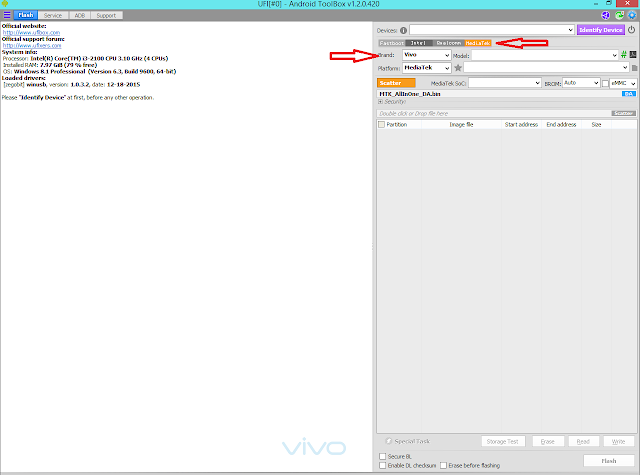Open the eMMC storage type dropdown
Image resolution: width=640 pixels, height=475 pixels.
point(623,83)
